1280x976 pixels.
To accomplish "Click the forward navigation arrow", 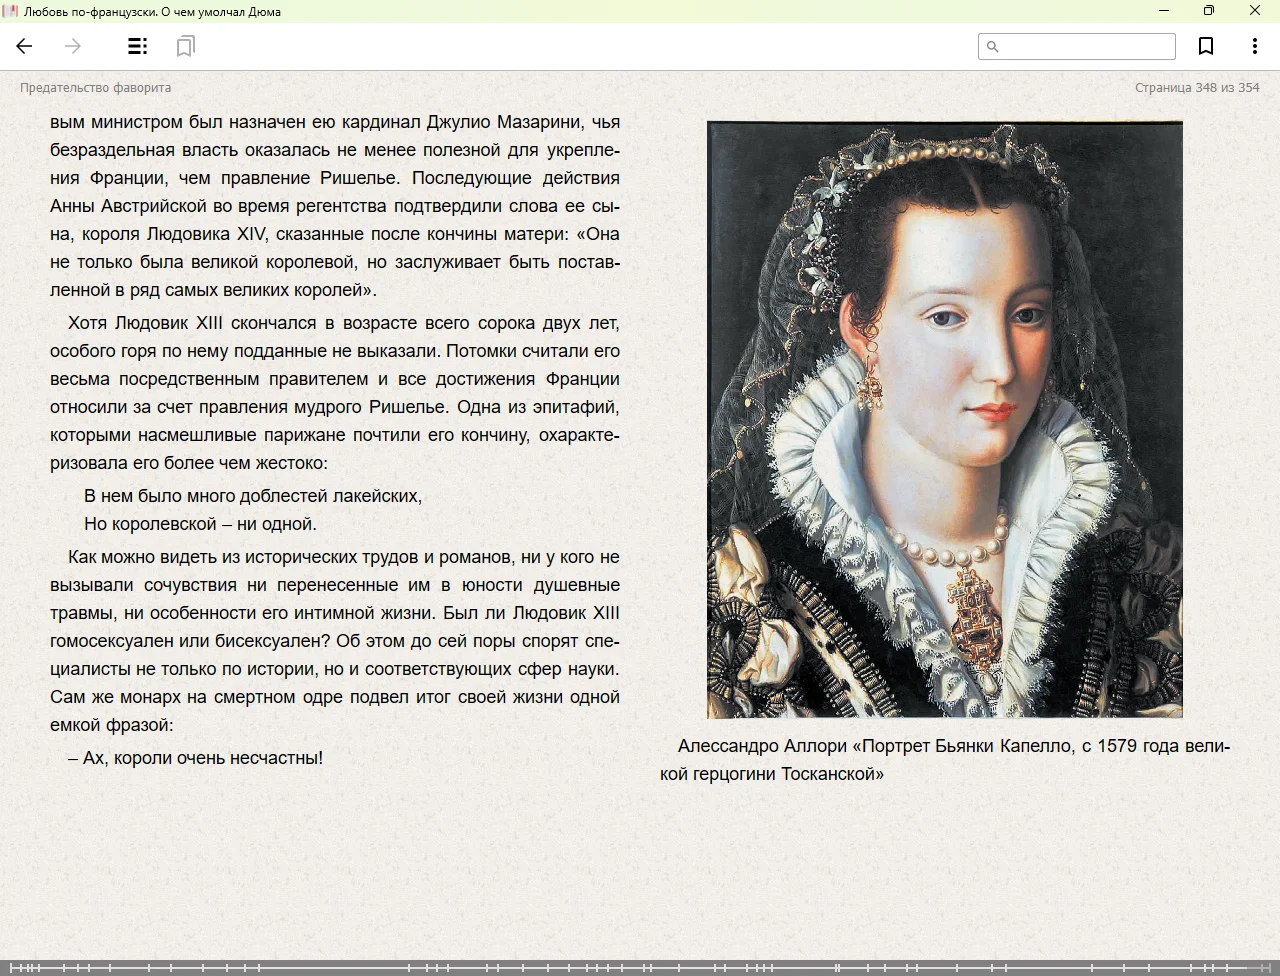I will 73,46.
